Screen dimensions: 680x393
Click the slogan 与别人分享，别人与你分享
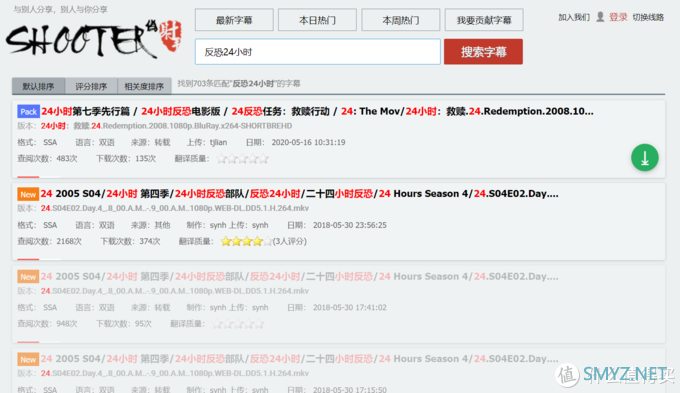pyautogui.click(x=60, y=9)
